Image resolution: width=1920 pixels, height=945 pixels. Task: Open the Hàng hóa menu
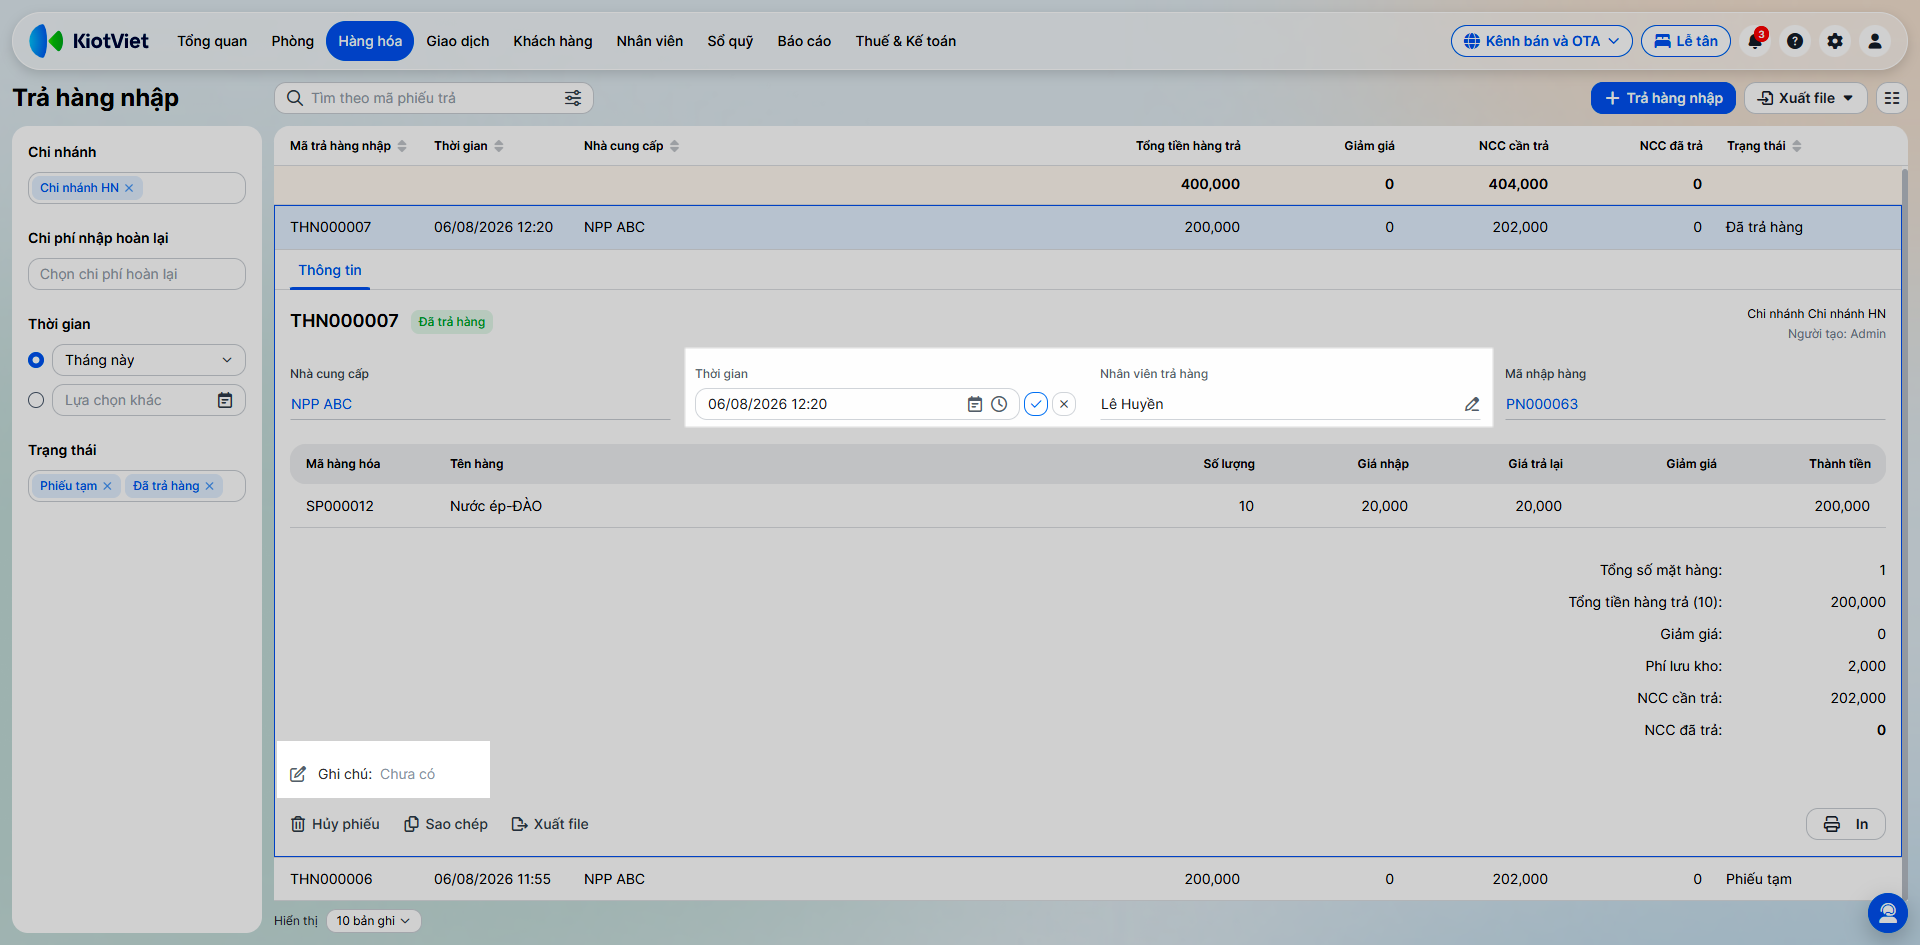pos(370,41)
